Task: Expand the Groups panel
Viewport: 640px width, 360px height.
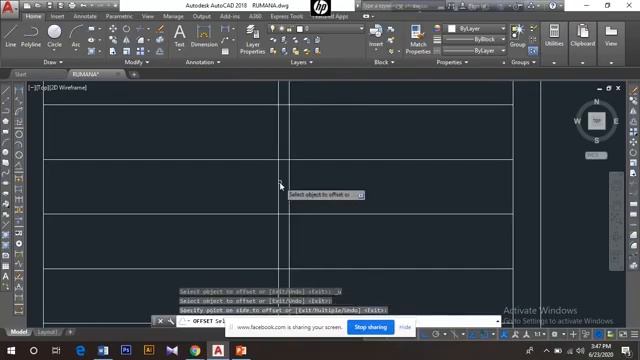Action: [x=523, y=62]
